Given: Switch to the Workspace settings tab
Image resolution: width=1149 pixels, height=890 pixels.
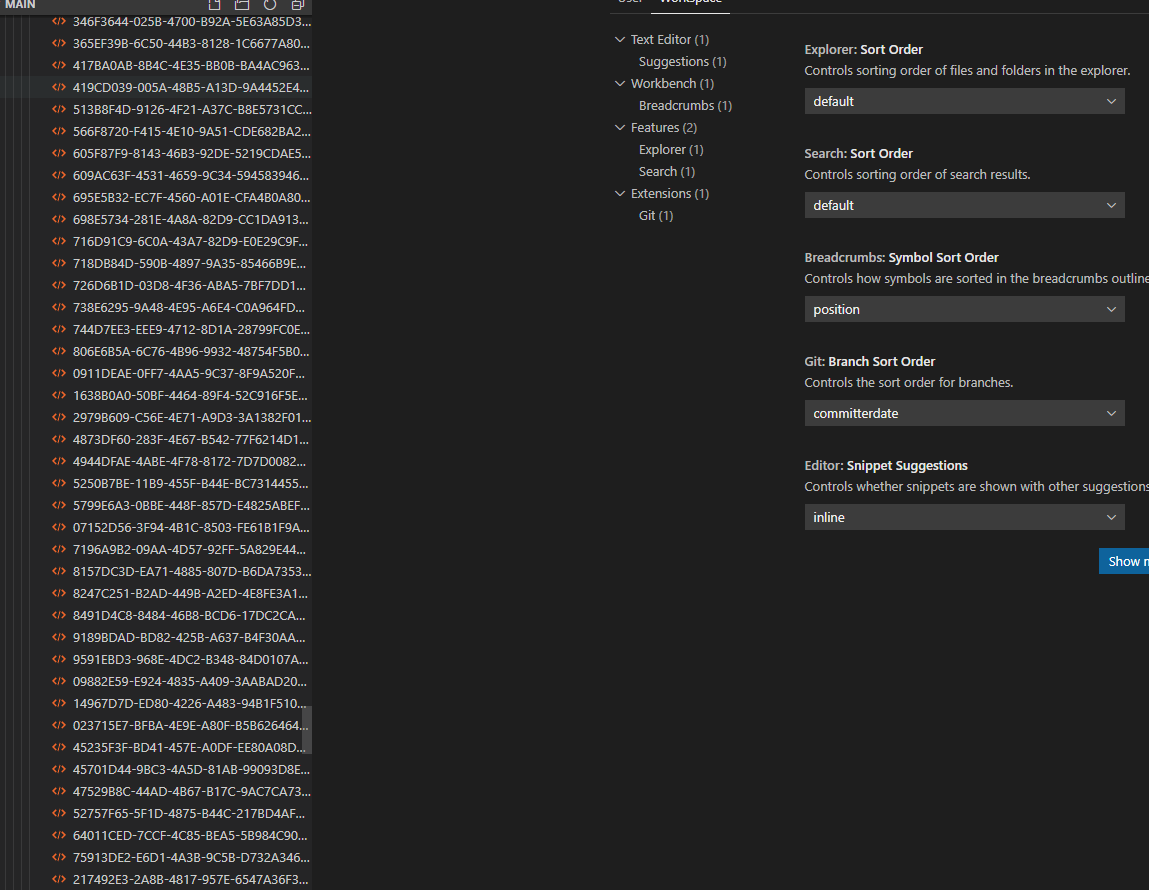Looking at the screenshot, I should click(x=690, y=2).
